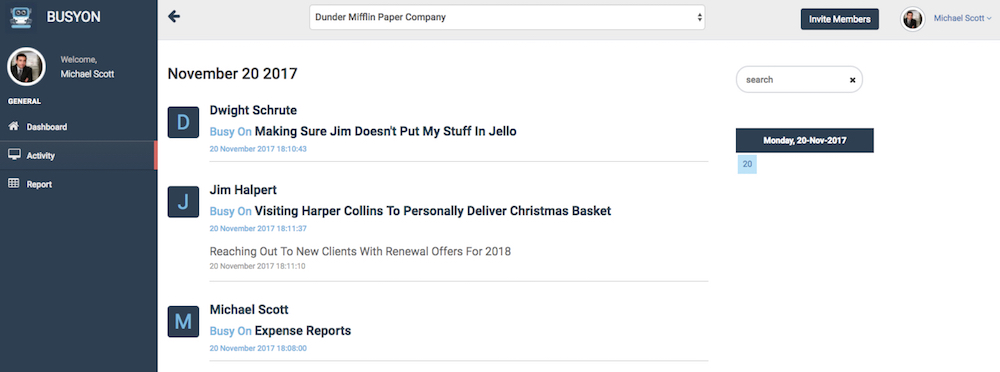Go back using the left arrow icon

pos(173,17)
